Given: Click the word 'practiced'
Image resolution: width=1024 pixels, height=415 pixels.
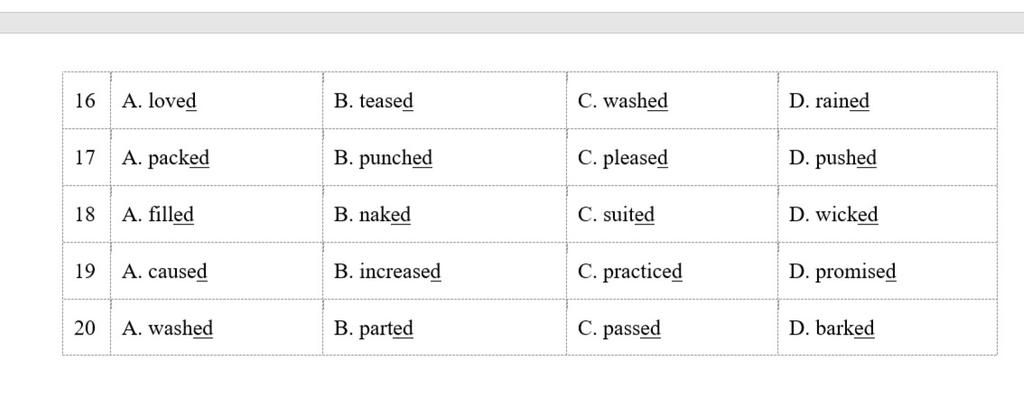Looking at the screenshot, I should (x=642, y=272).
